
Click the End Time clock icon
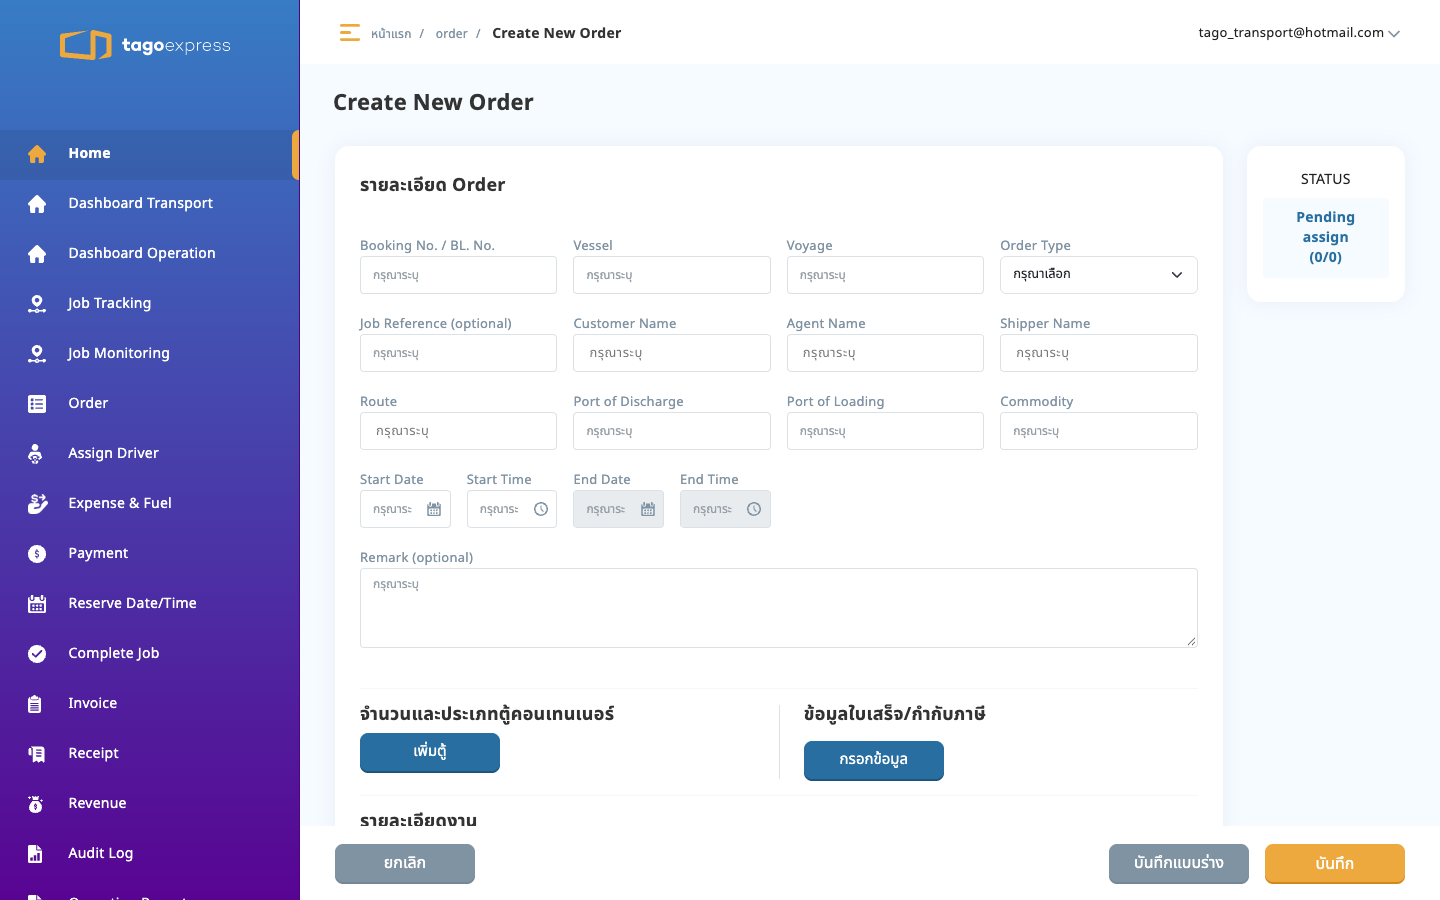(x=754, y=509)
